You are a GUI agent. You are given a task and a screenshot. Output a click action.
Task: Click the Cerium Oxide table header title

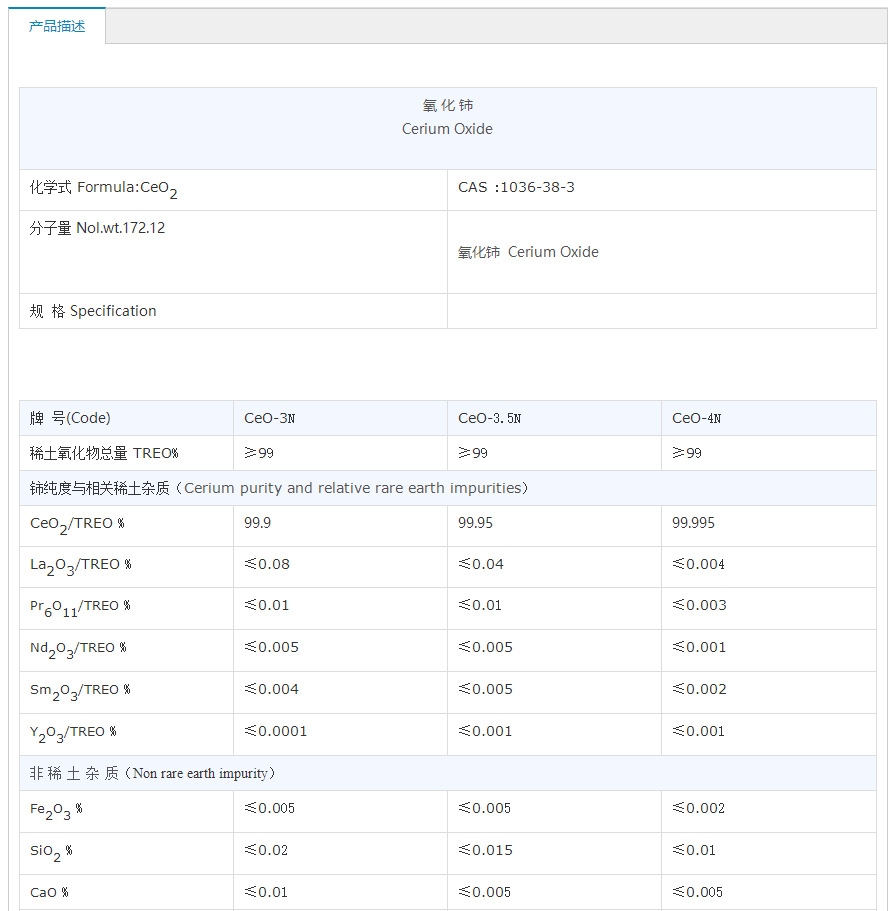(x=447, y=118)
